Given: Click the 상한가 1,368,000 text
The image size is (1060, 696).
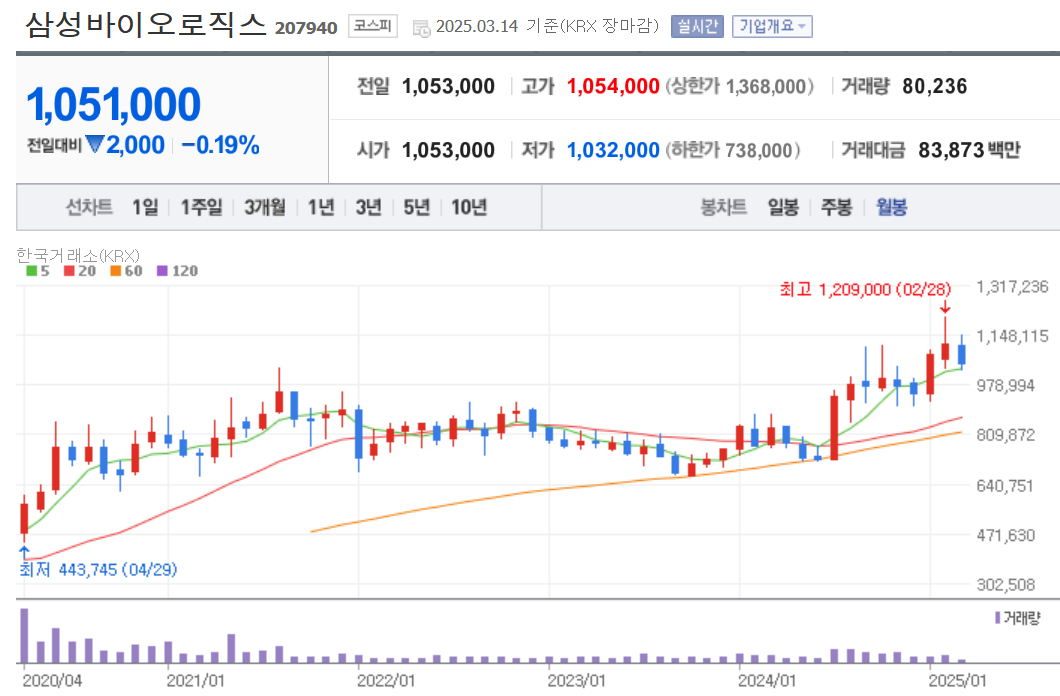Looking at the screenshot, I should click(x=740, y=86).
